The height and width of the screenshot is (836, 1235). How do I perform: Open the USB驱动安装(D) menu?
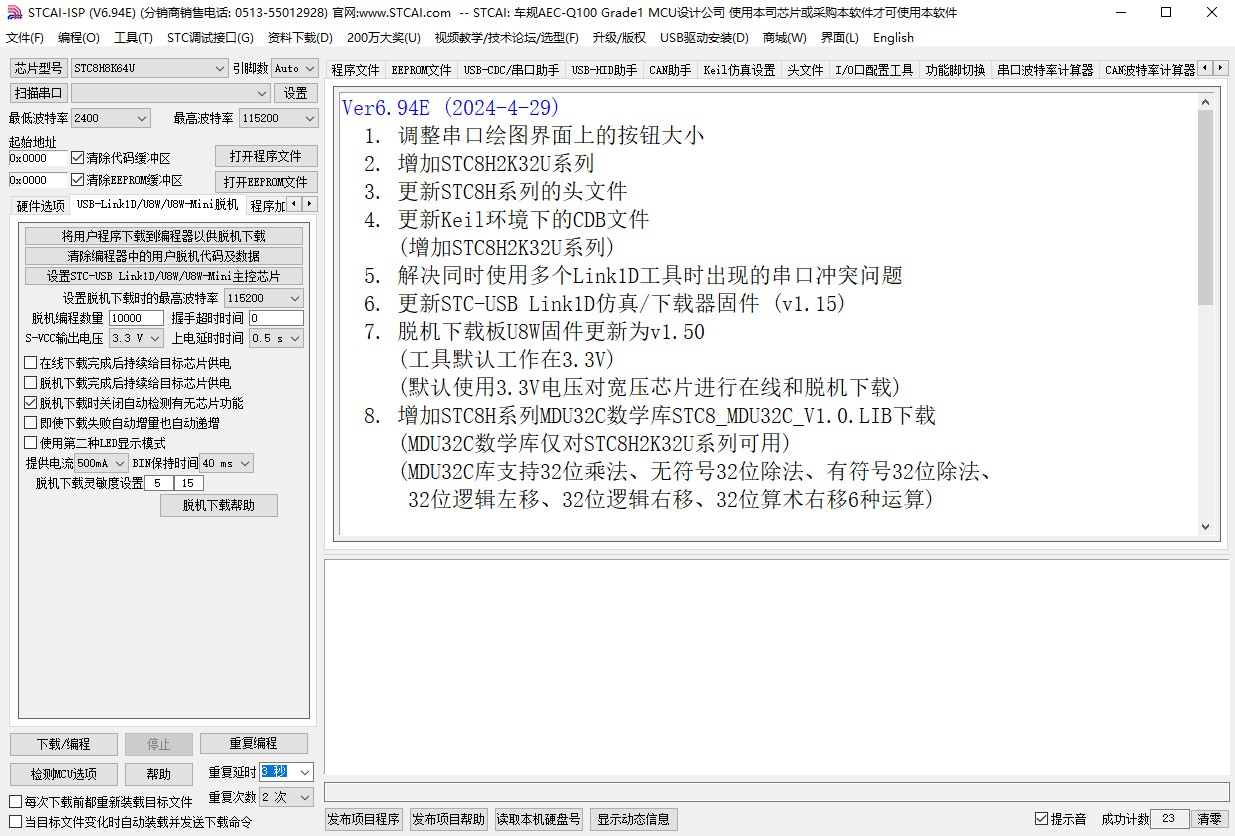coord(704,38)
